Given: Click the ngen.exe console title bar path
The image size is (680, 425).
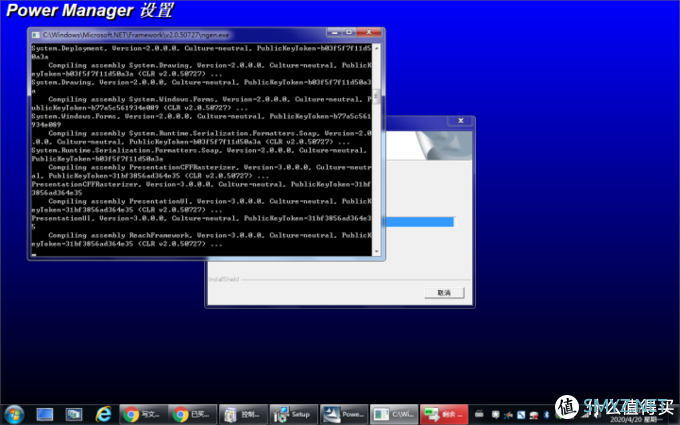Looking at the screenshot, I should click(x=136, y=35).
